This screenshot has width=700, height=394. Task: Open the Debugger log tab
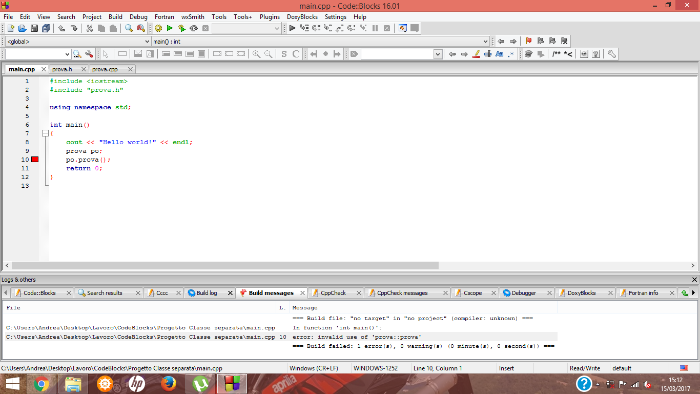524,293
